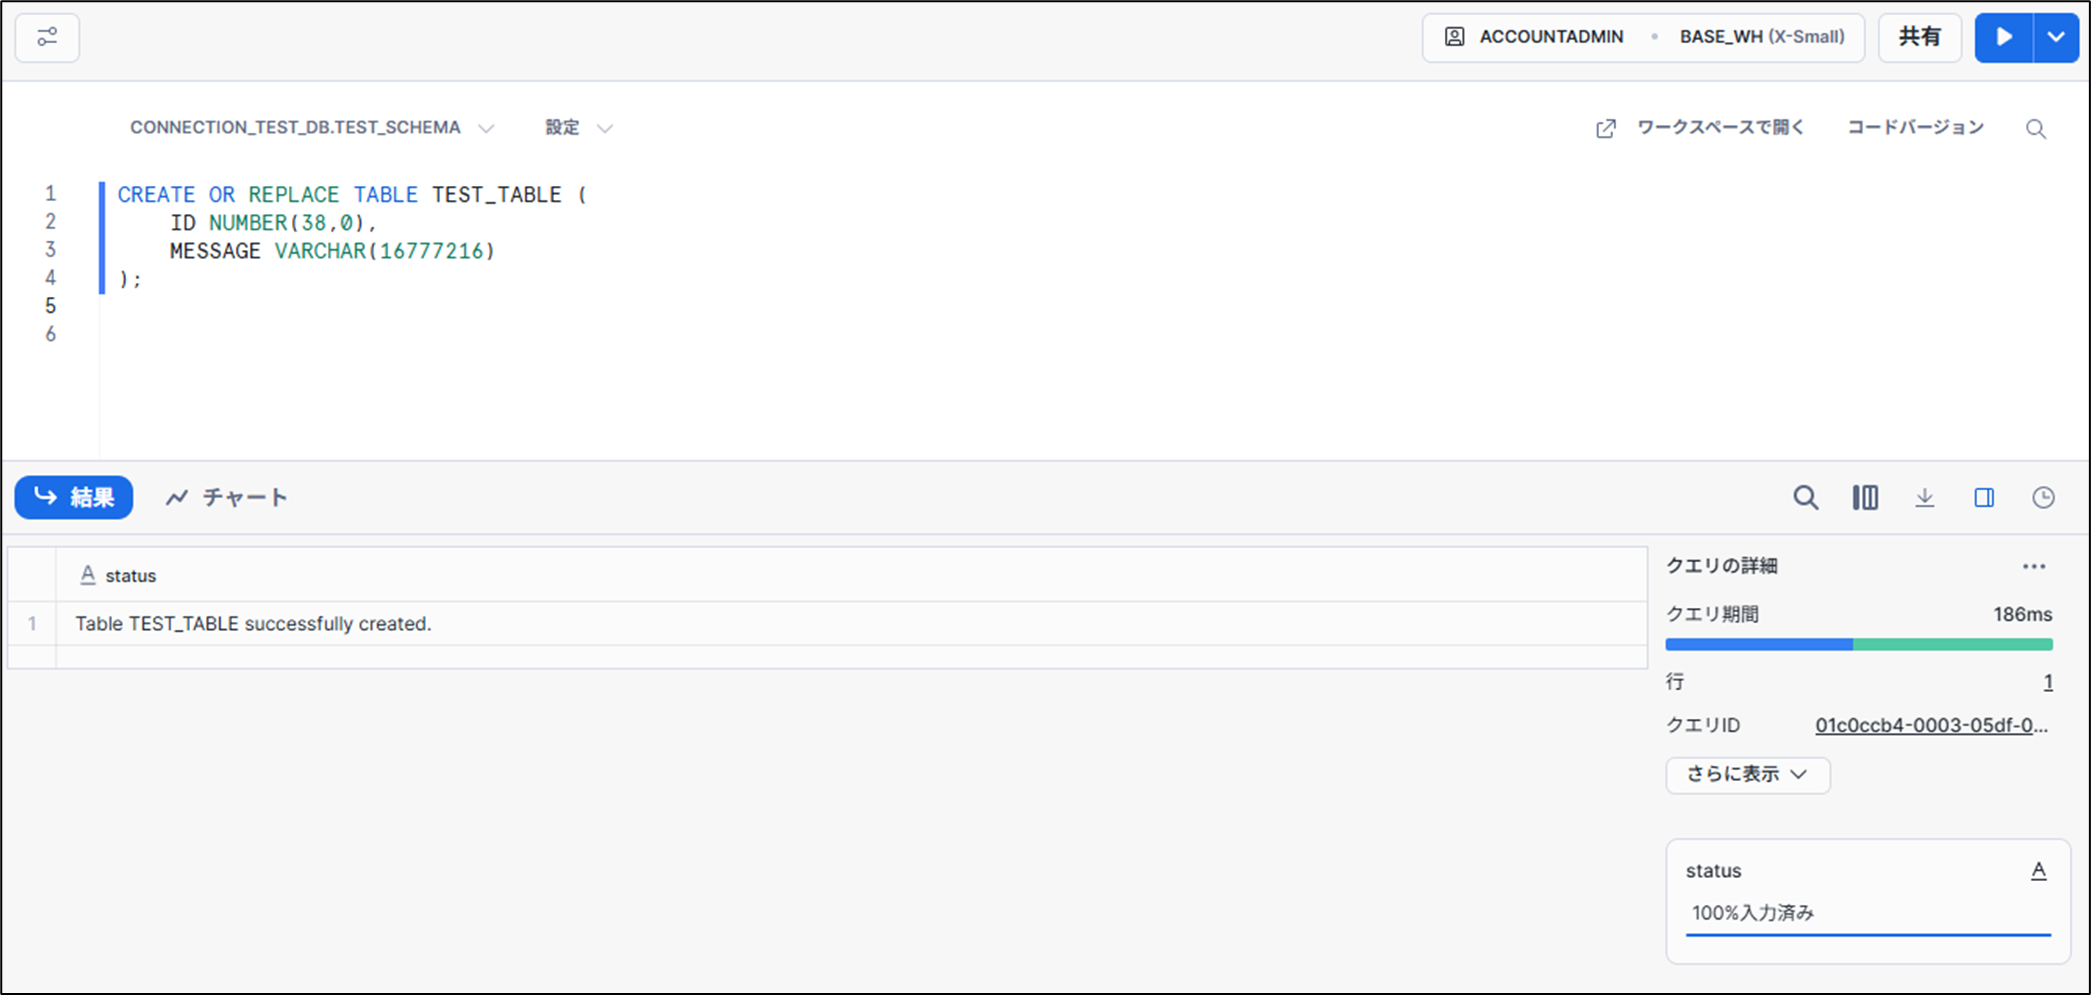Open the three-dot menu in クエリの詳細
The height and width of the screenshot is (995, 2091).
coord(2034,567)
